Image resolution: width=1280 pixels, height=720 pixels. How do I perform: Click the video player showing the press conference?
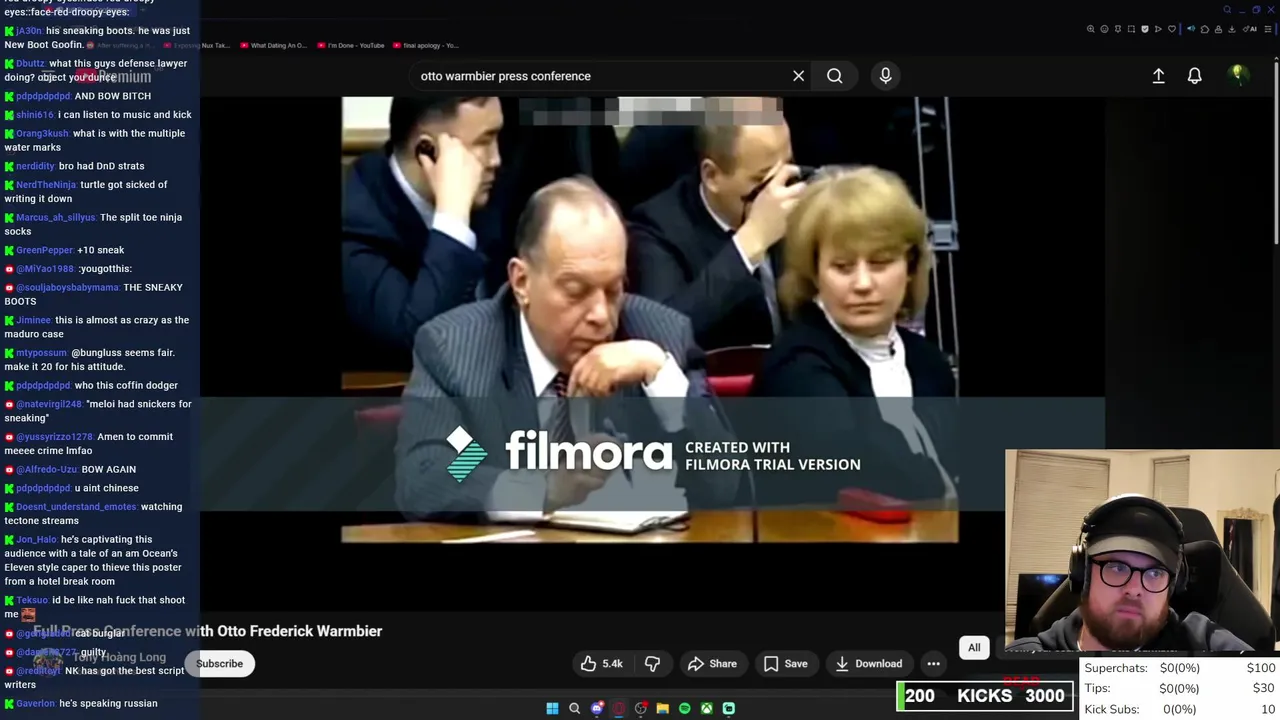point(650,320)
